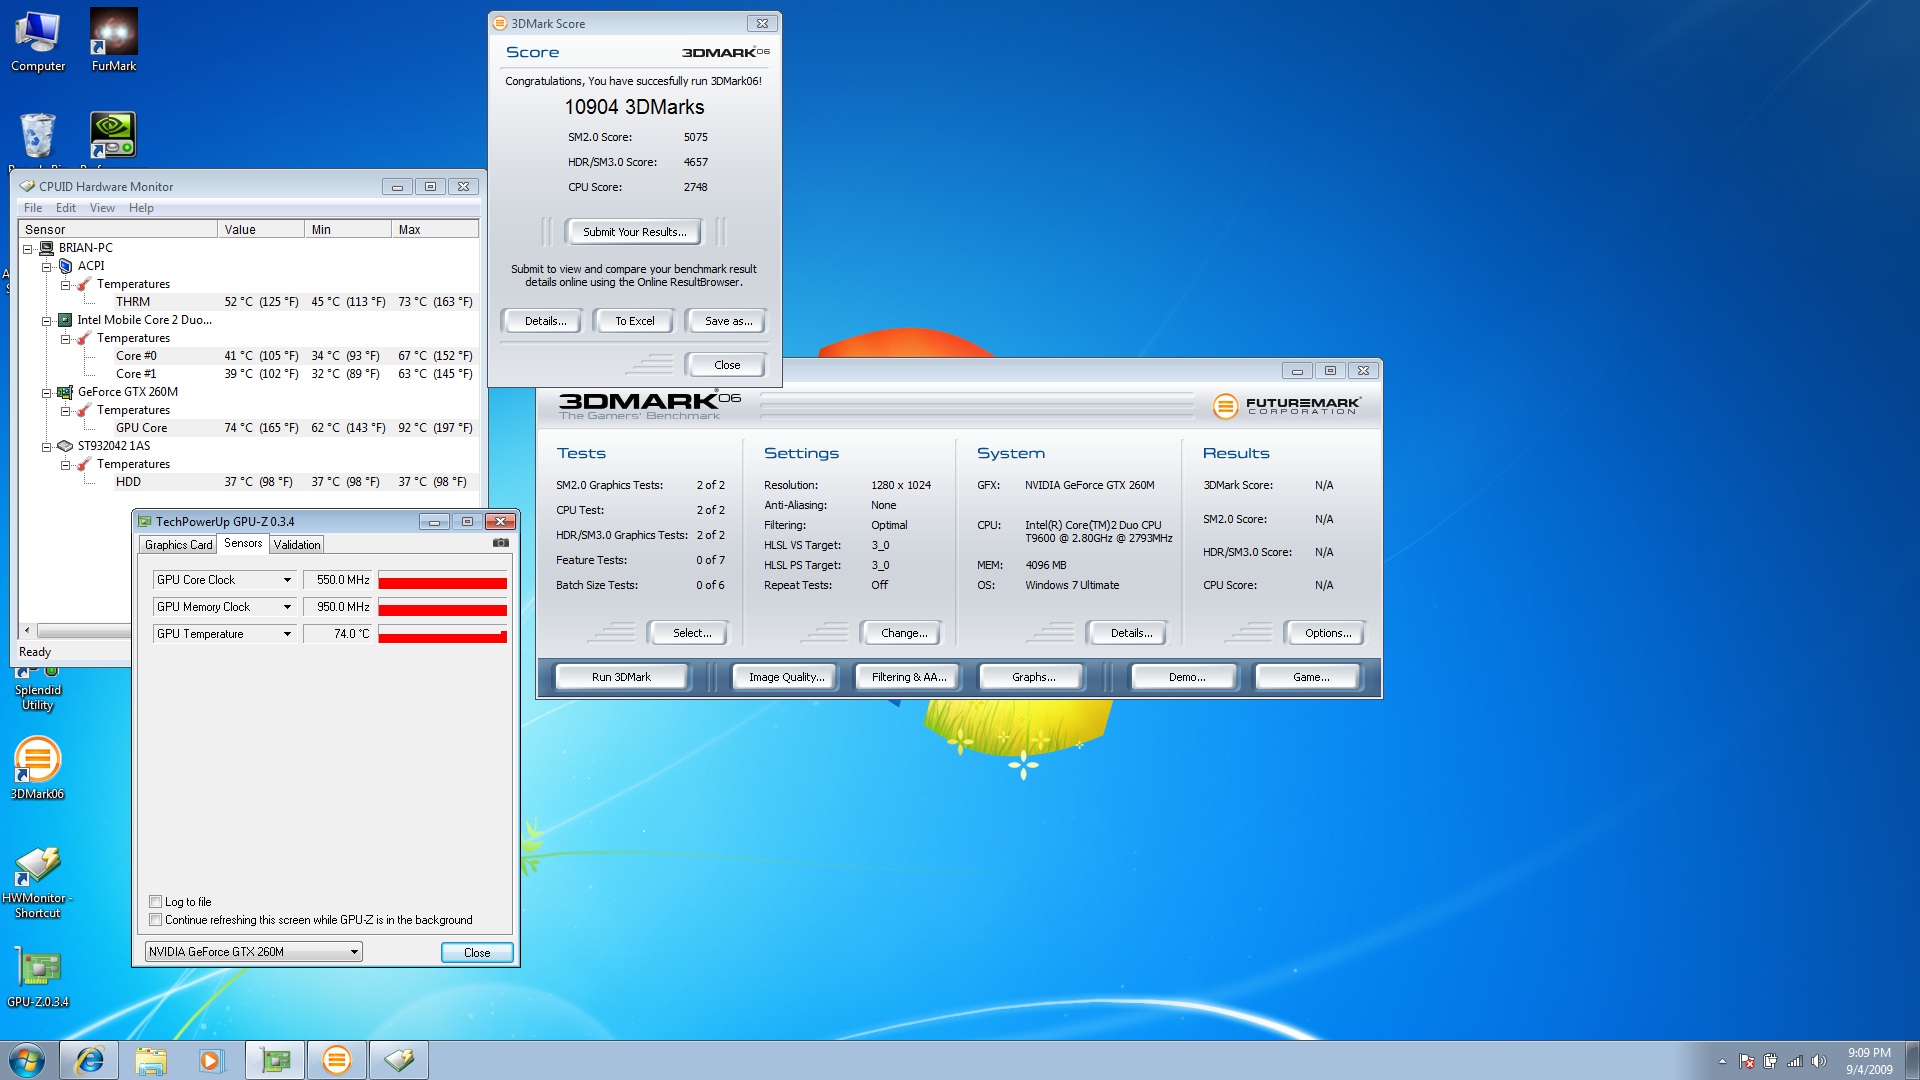
Task: Click the Filtering & AA button
Action: click(x=908, y=677)
